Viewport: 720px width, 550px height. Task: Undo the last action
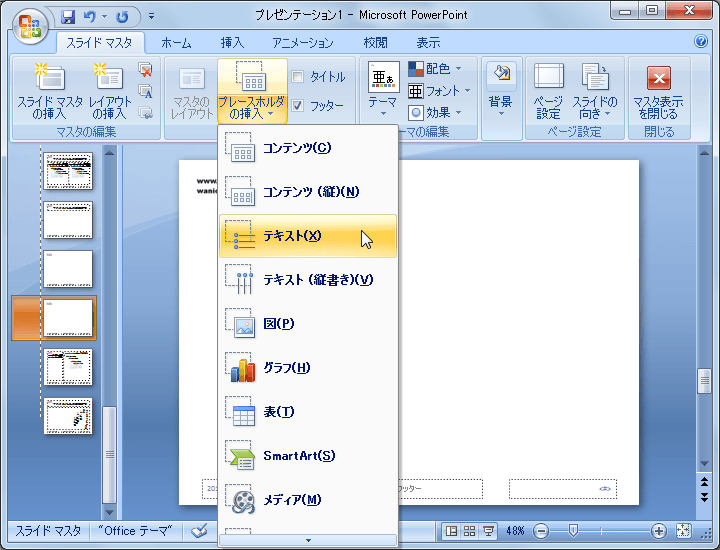pos(90,17)
